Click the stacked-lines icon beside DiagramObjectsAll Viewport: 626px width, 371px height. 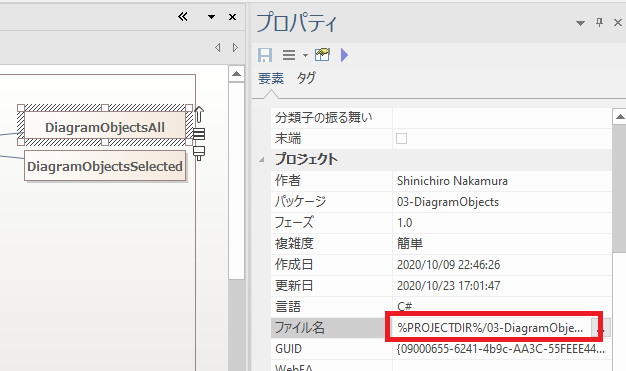(199, 134)
